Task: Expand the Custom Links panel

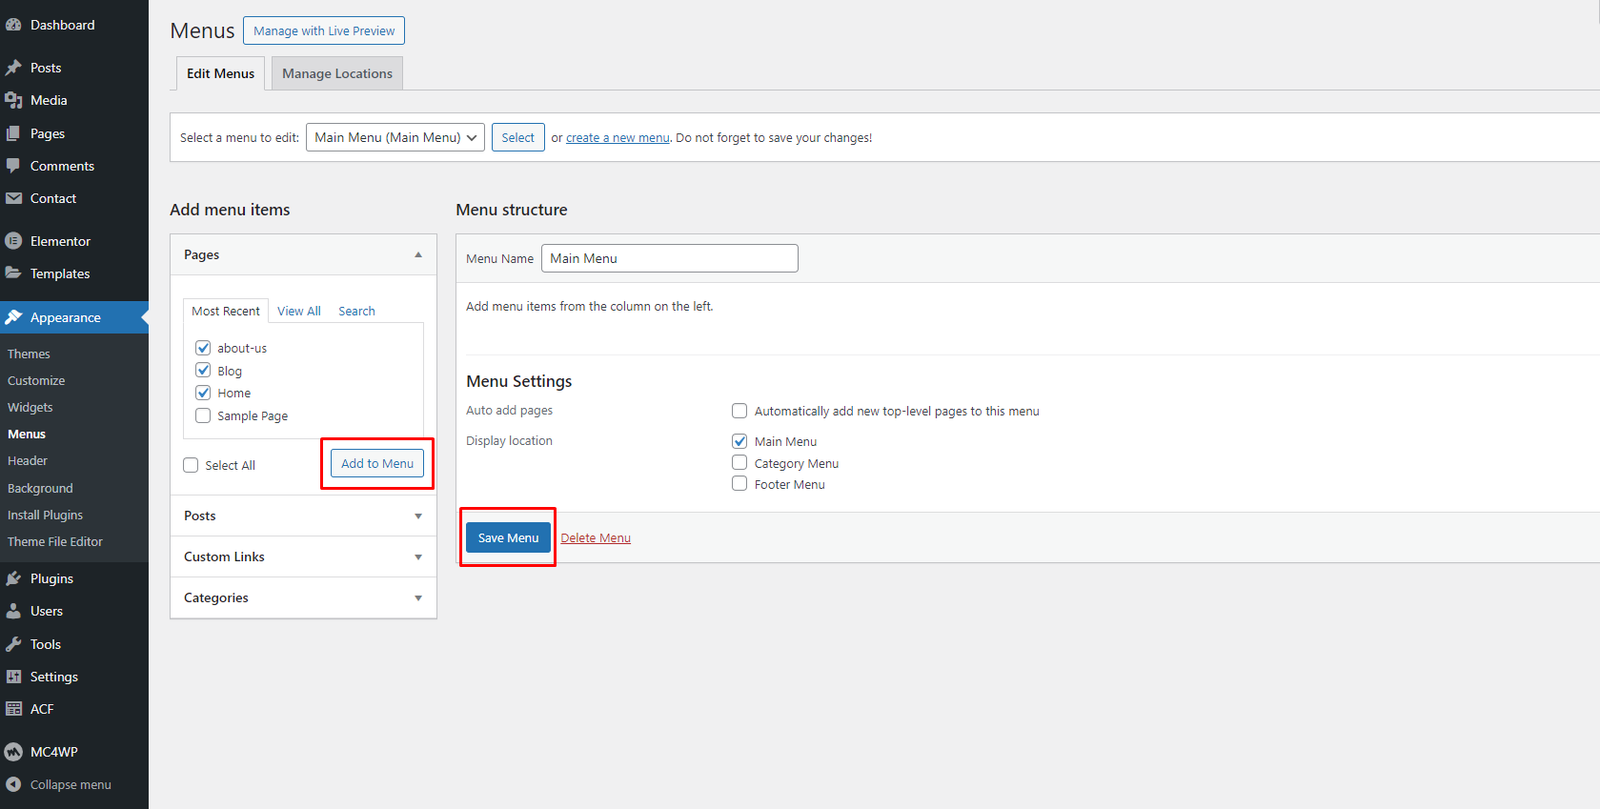Action: point(303,557)
